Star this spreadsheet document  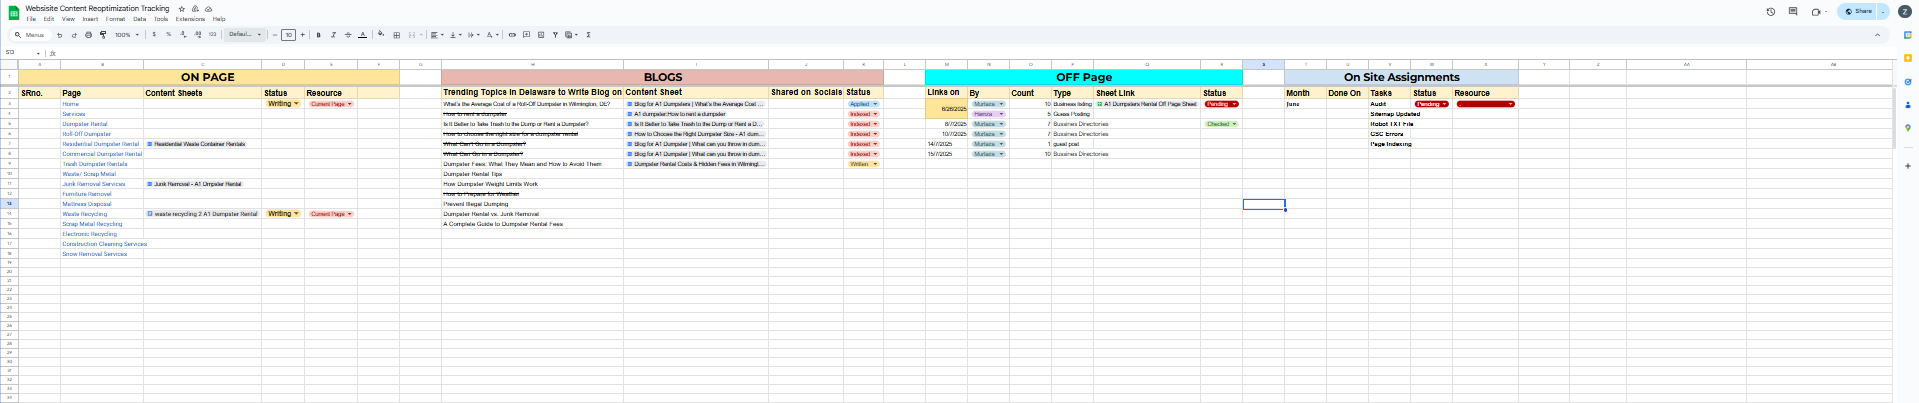(182, 8)
